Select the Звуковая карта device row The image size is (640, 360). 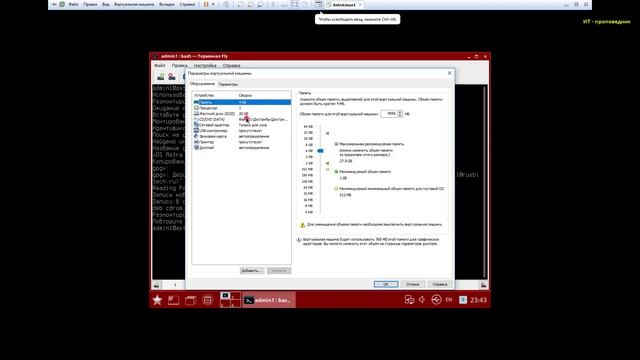pos(242,136)
